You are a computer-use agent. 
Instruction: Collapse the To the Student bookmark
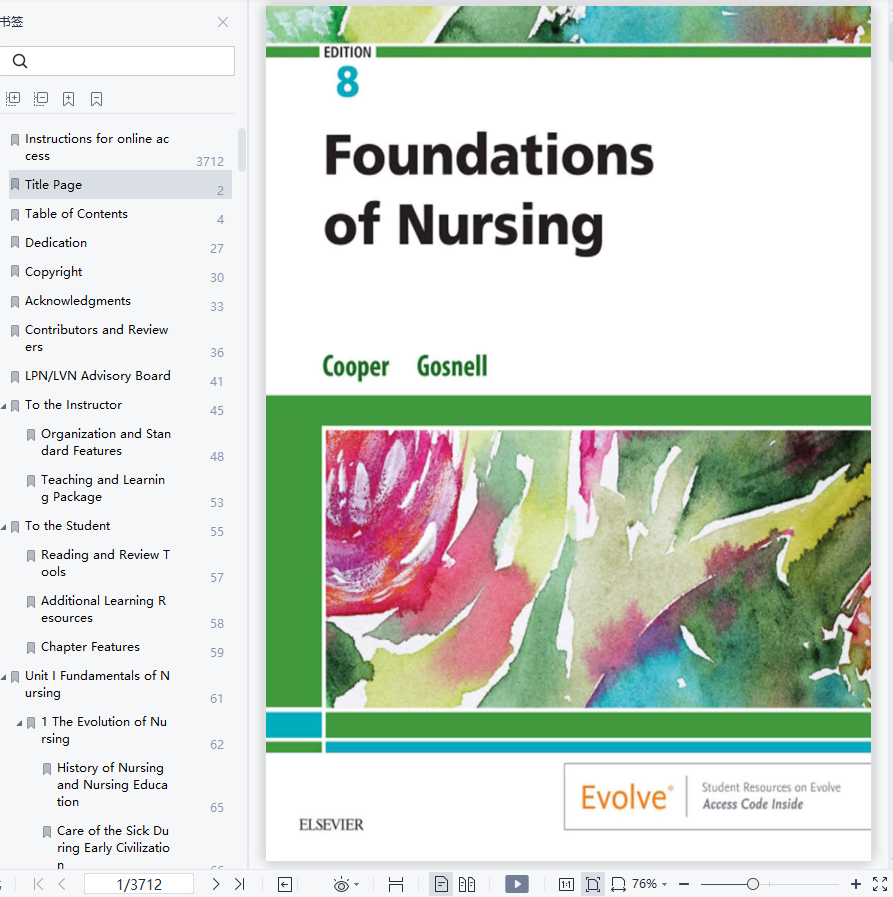4,527
